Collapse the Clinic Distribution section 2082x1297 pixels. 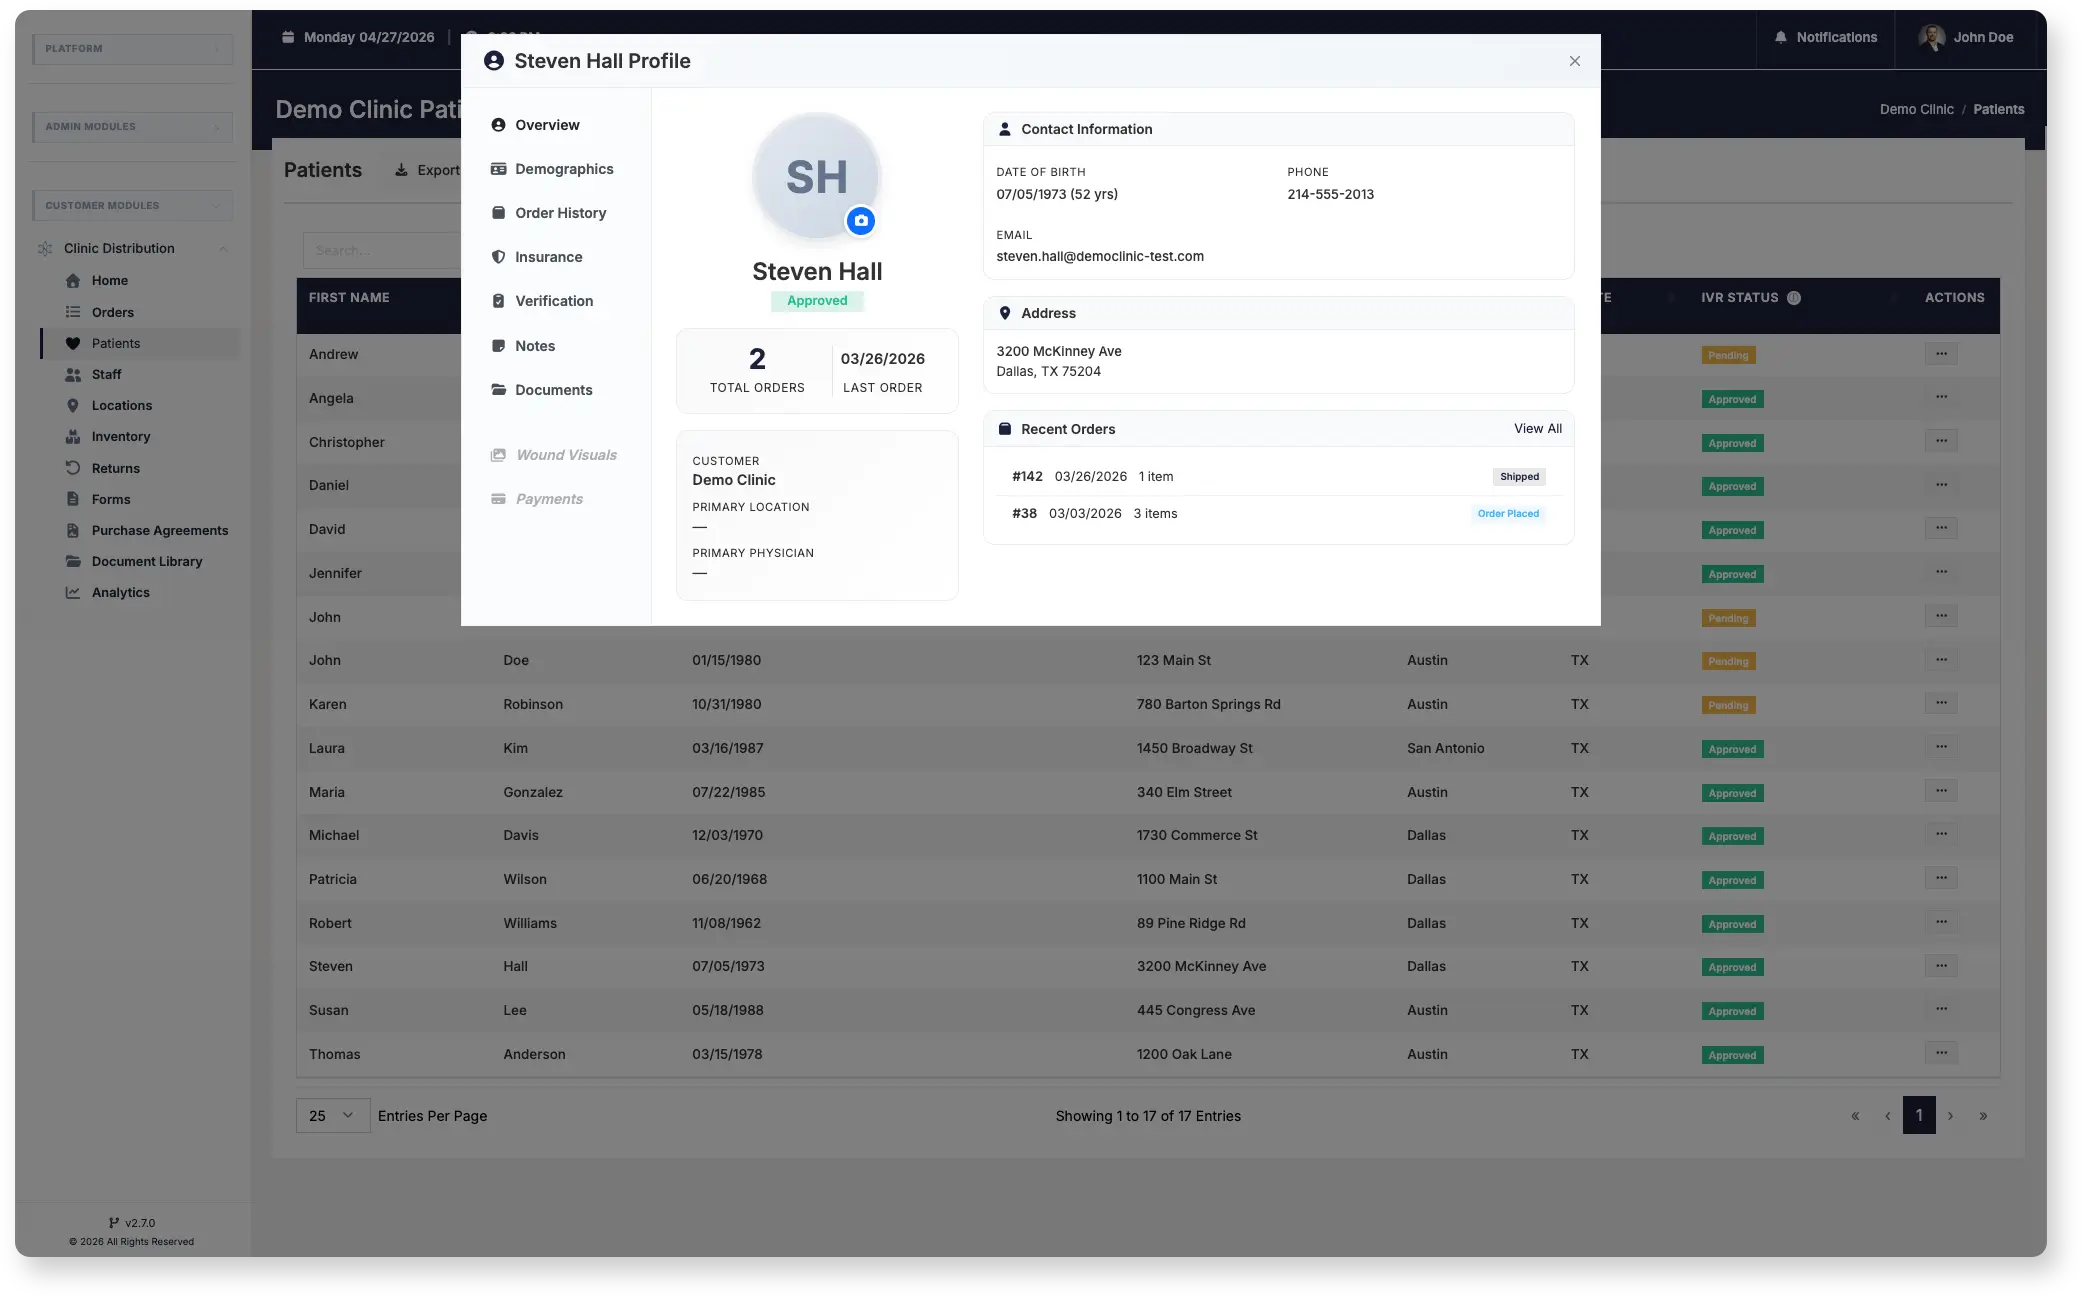coord(223,248)
